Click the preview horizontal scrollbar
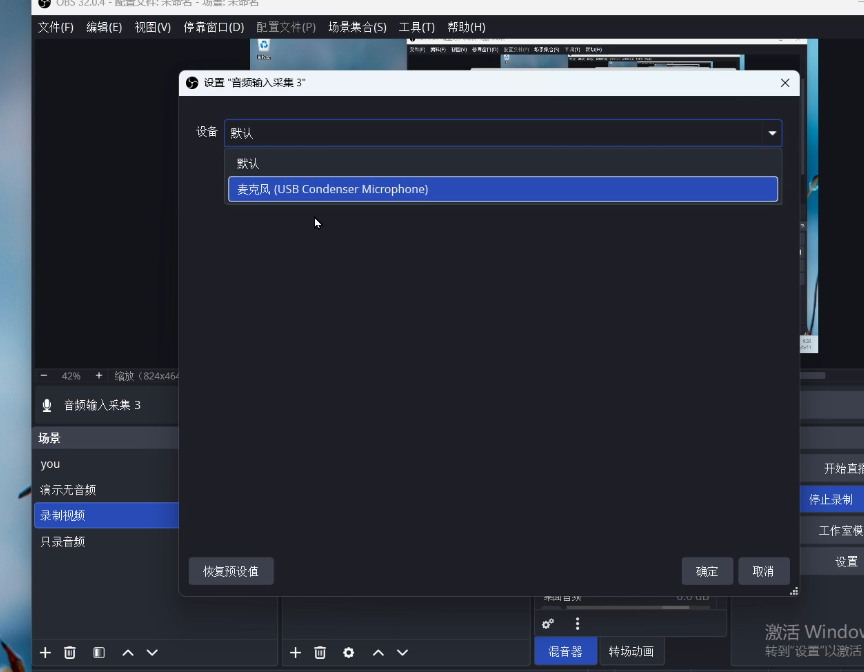The image size is (864, 672). point(813,376)
